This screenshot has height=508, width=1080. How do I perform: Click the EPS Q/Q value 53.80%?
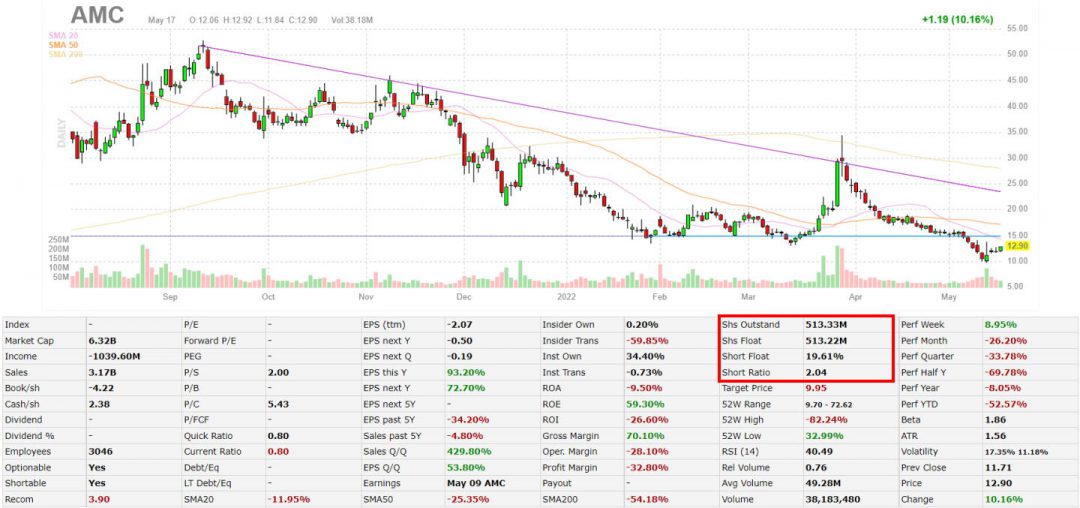coord(466,467)
